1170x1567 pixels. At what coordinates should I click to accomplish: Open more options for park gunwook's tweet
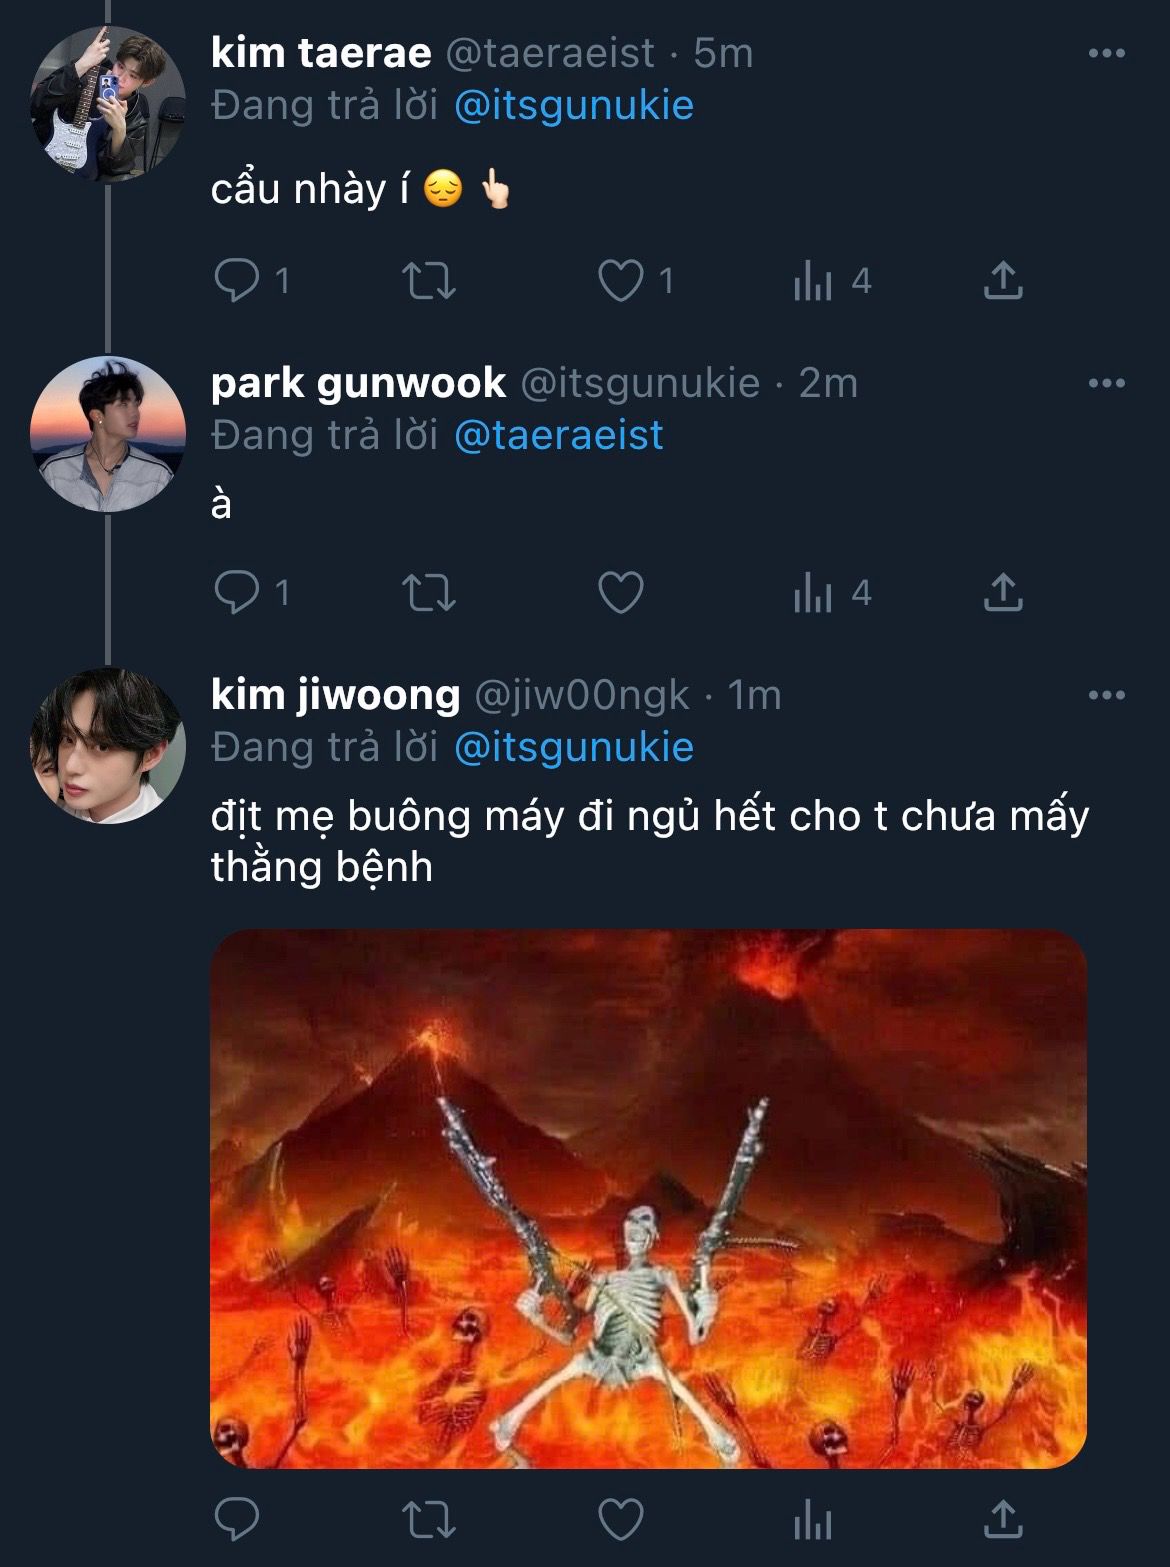click(x=1106, y=383)
